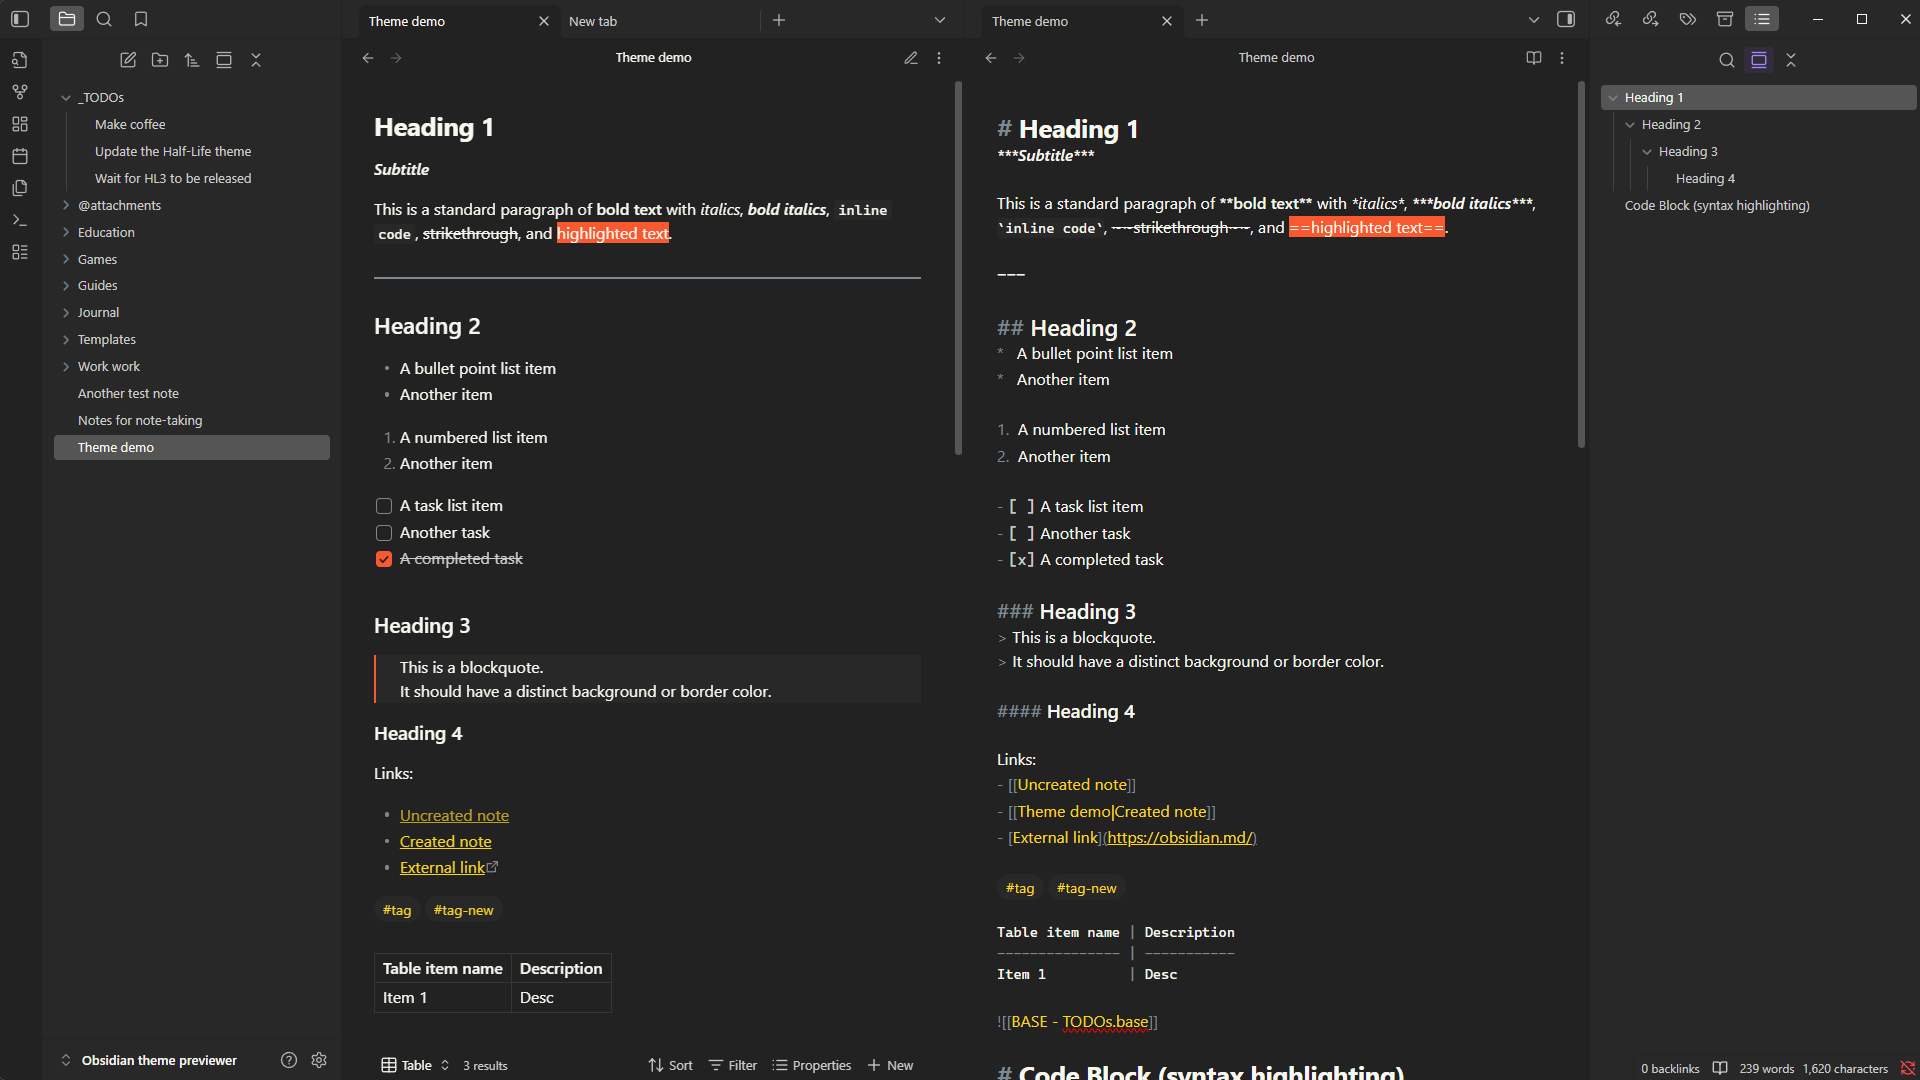Search headings in the outline panel
Image resolution: width=1920 pixels, height=1080 pixels.
tap(1726, 60)
